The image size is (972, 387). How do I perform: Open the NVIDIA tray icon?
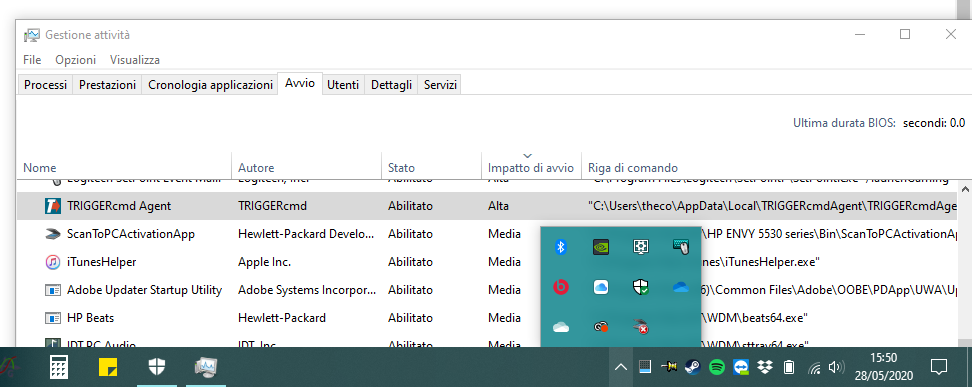[601, 247]
